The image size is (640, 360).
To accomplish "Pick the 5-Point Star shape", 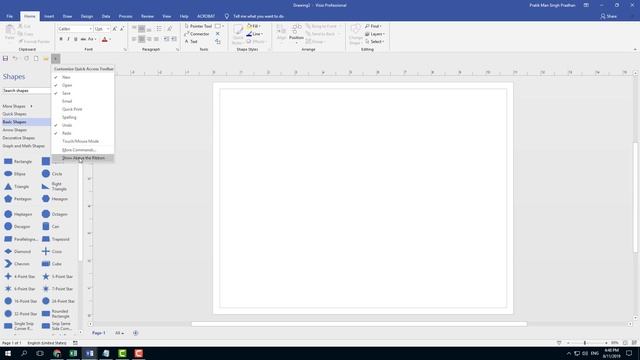I will tap(58, 276).
